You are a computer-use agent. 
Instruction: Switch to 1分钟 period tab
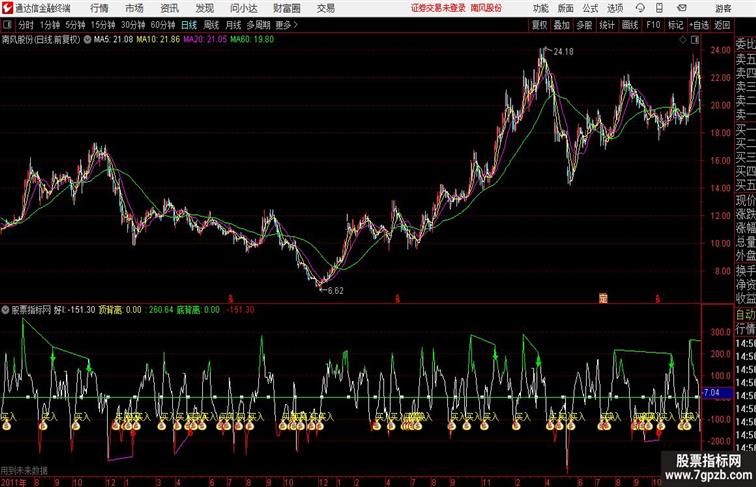click(x=50, y=25)
